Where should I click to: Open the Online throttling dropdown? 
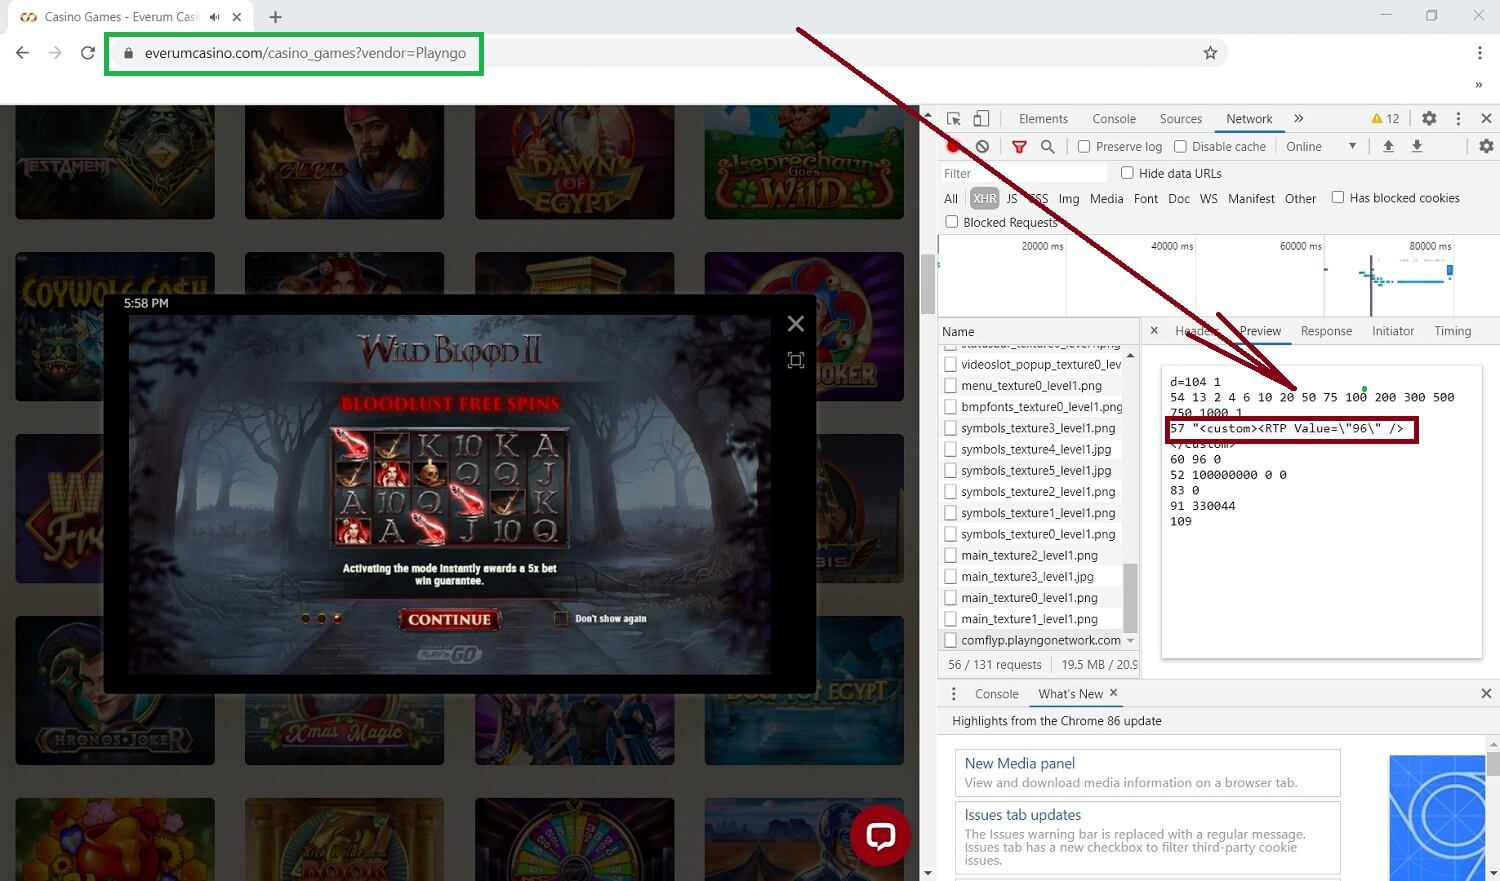[1321, 146]
